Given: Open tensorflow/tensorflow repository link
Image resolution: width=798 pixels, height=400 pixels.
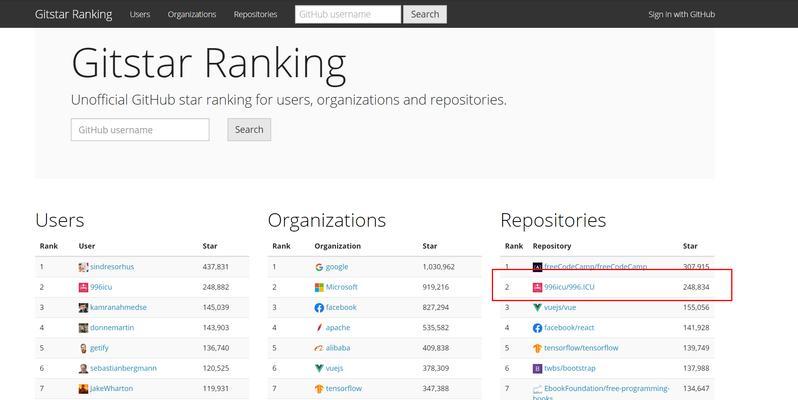Looking at the screenshot, I should tap(581, 348).
